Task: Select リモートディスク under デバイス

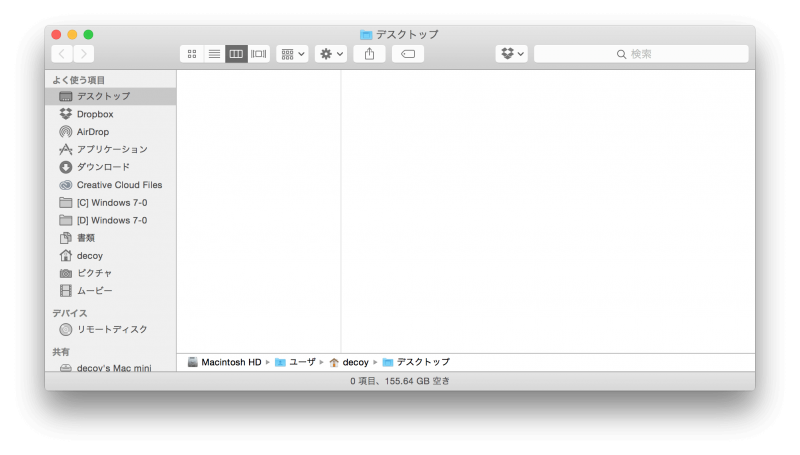Action: tap(110, 330)
